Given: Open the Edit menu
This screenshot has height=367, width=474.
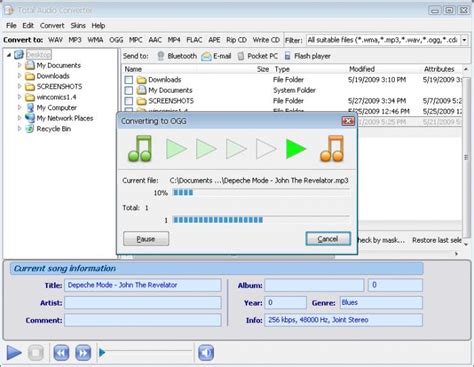Looking at the screenshot, I should [28, 26].
